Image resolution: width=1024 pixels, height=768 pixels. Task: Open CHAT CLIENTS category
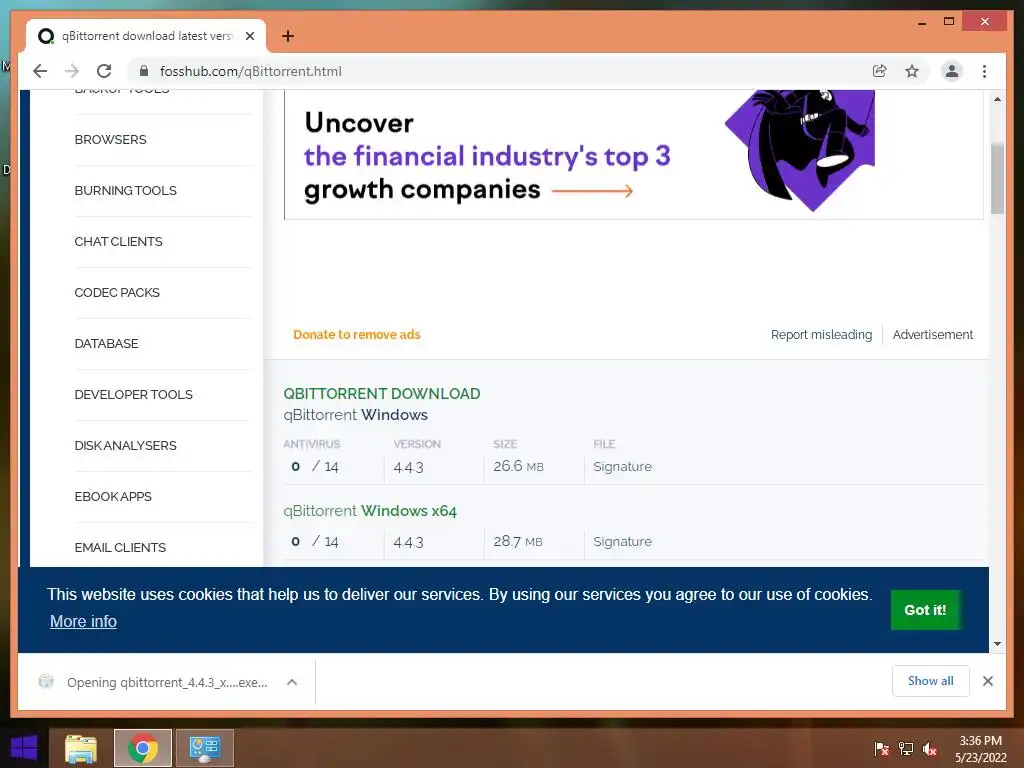[118, 242]
